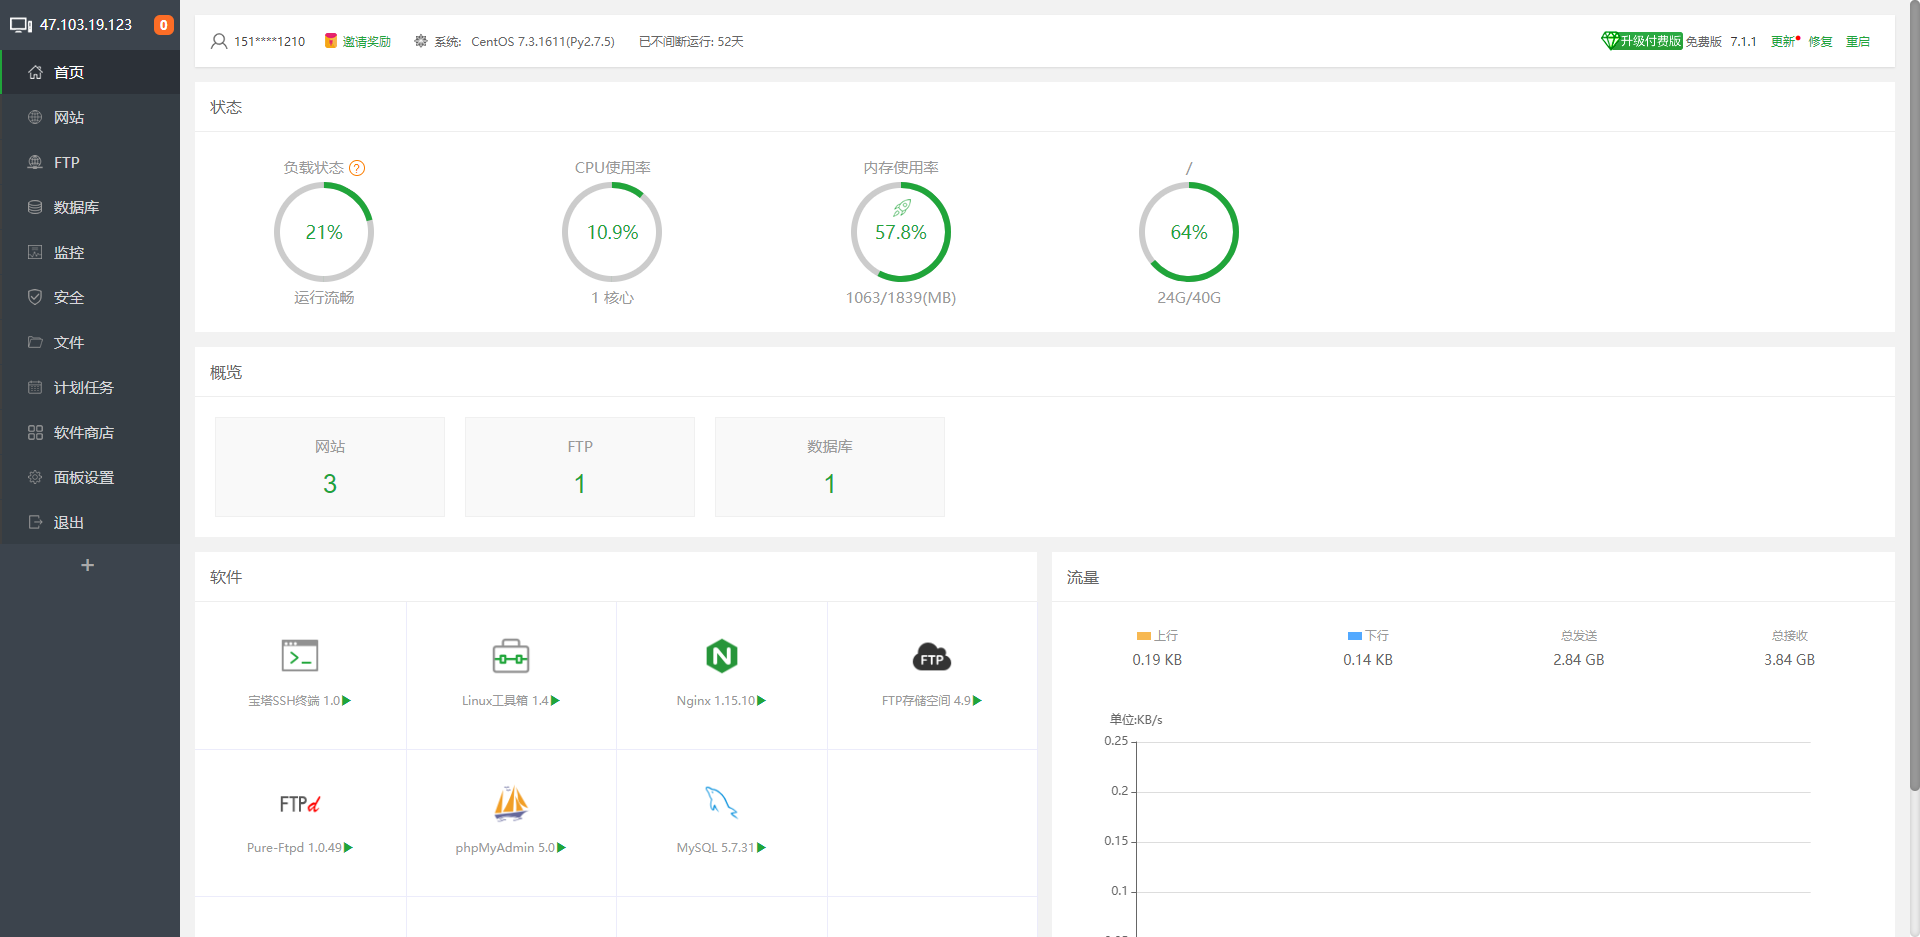The width and height of the screenshot is (1920, 937).
Task: Click the rocket icon in memory gauge
Action: 901,208
